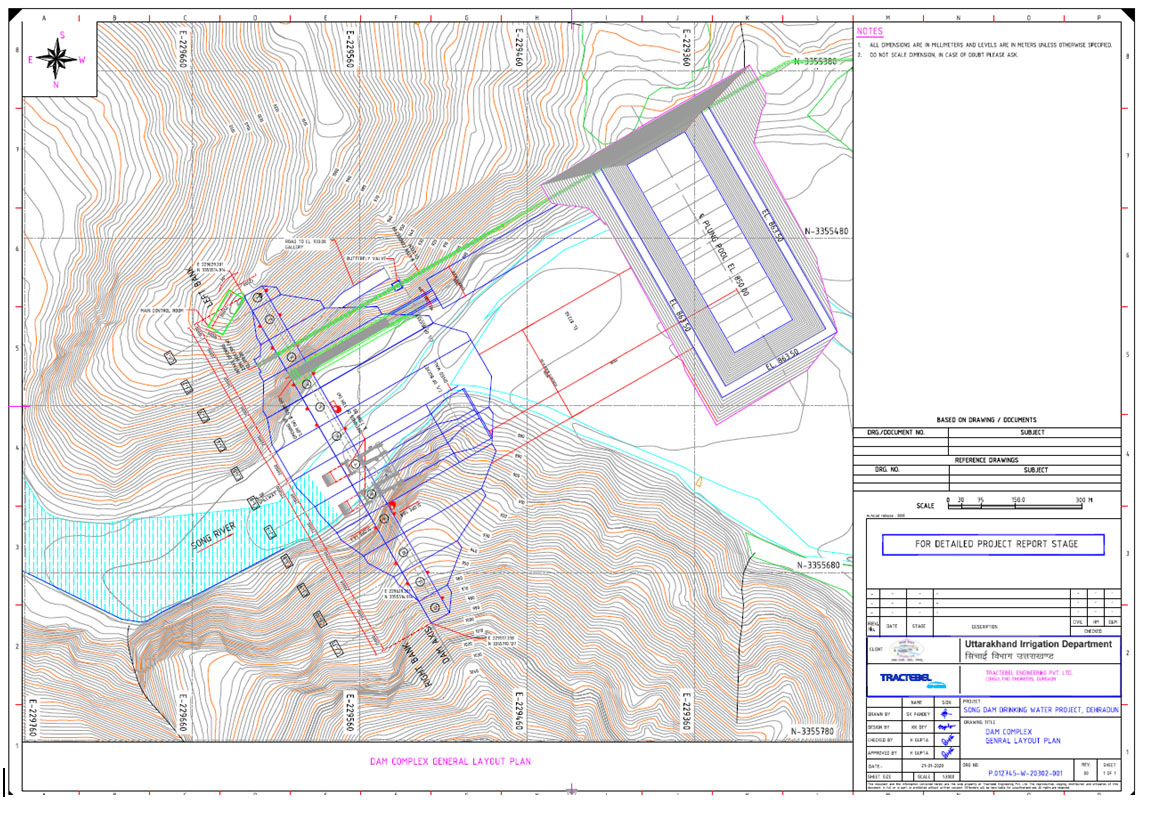Select the REFERENCE DRAWINGS table header

tap(985, 459)
